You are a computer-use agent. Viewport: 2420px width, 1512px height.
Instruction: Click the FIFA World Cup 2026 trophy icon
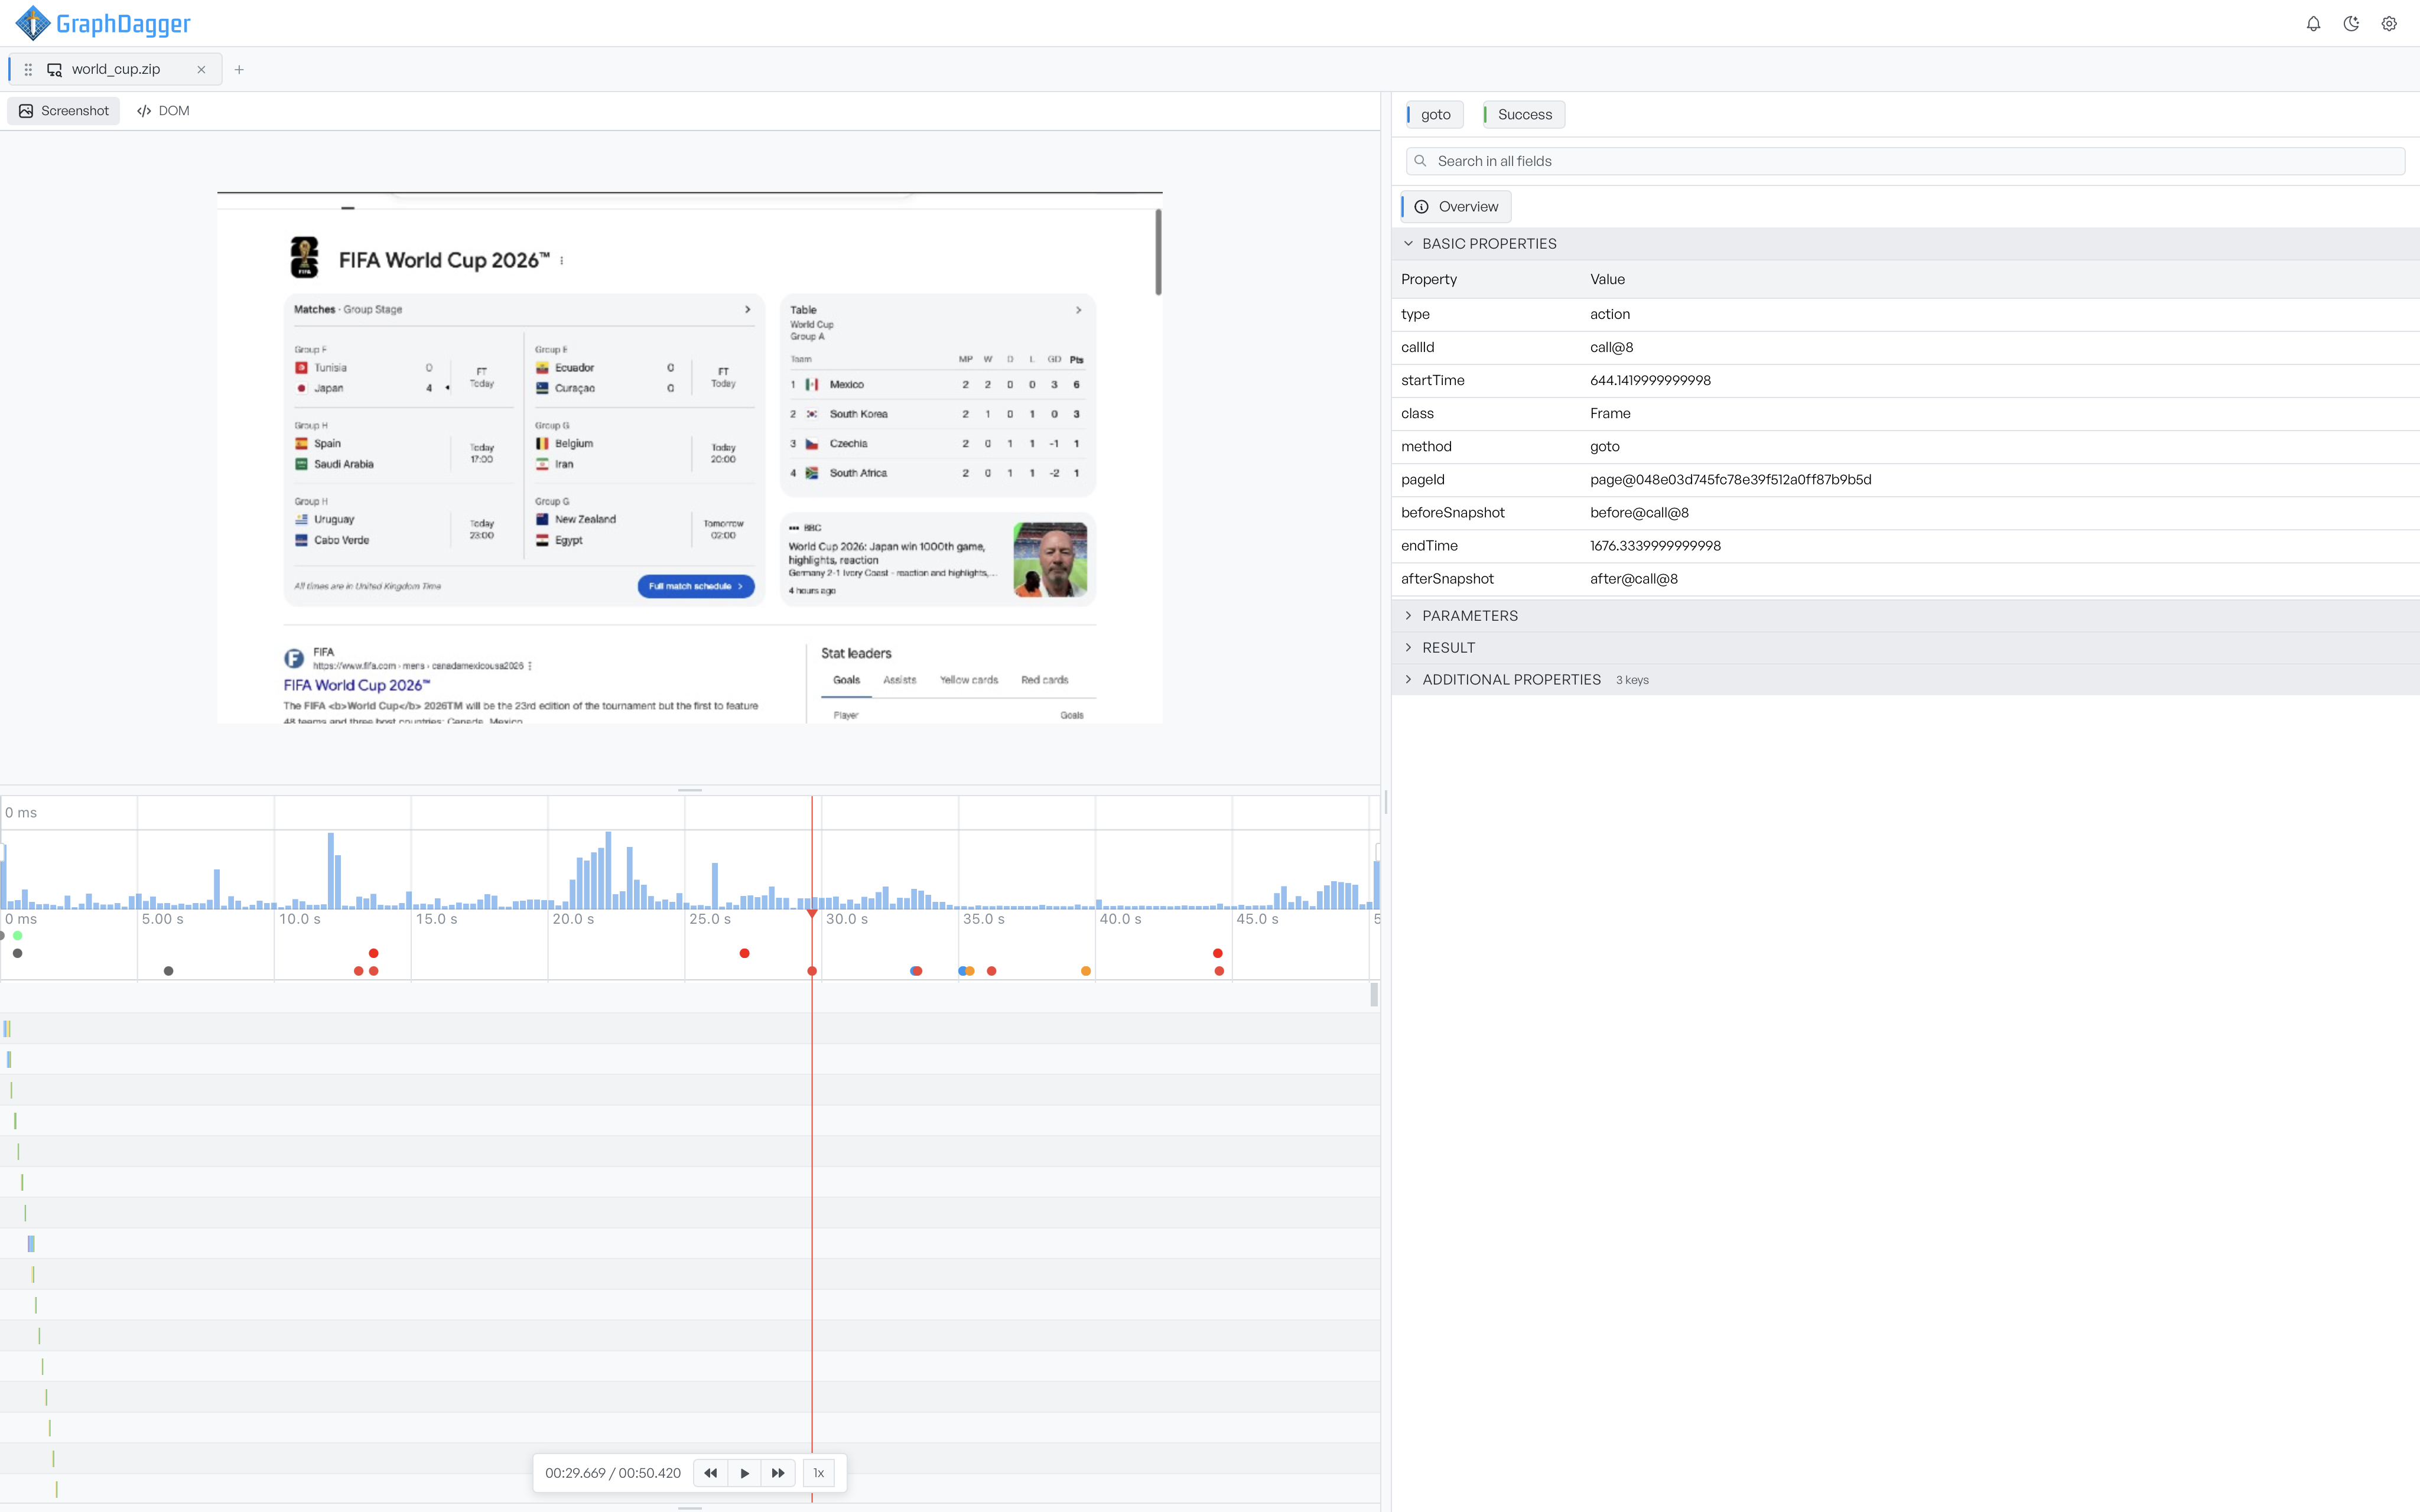point(304,258)
